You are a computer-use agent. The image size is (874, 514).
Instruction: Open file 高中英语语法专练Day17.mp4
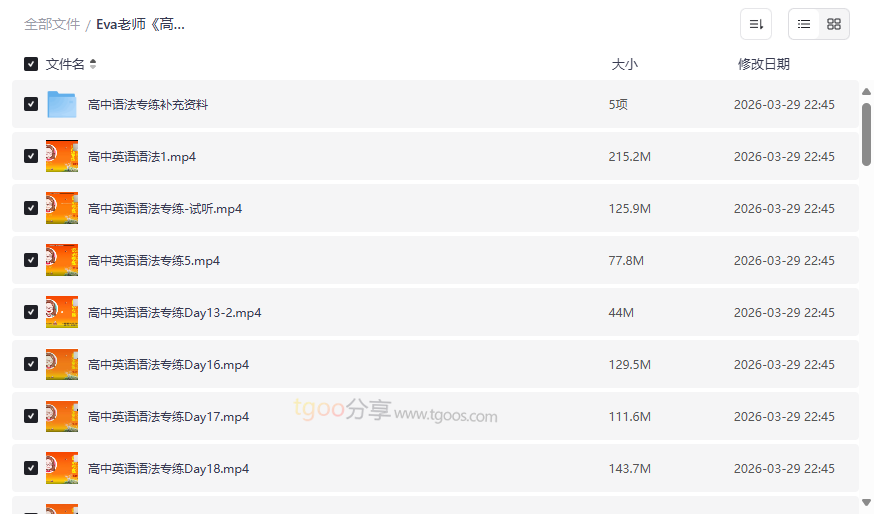(x=169, y=416)
